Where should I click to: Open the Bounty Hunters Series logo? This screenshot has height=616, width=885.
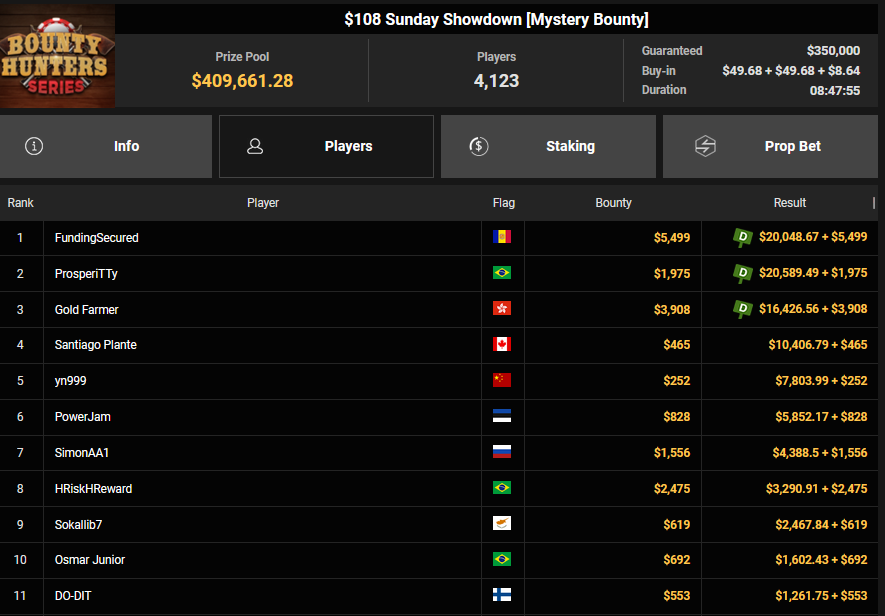pos(57,56)
